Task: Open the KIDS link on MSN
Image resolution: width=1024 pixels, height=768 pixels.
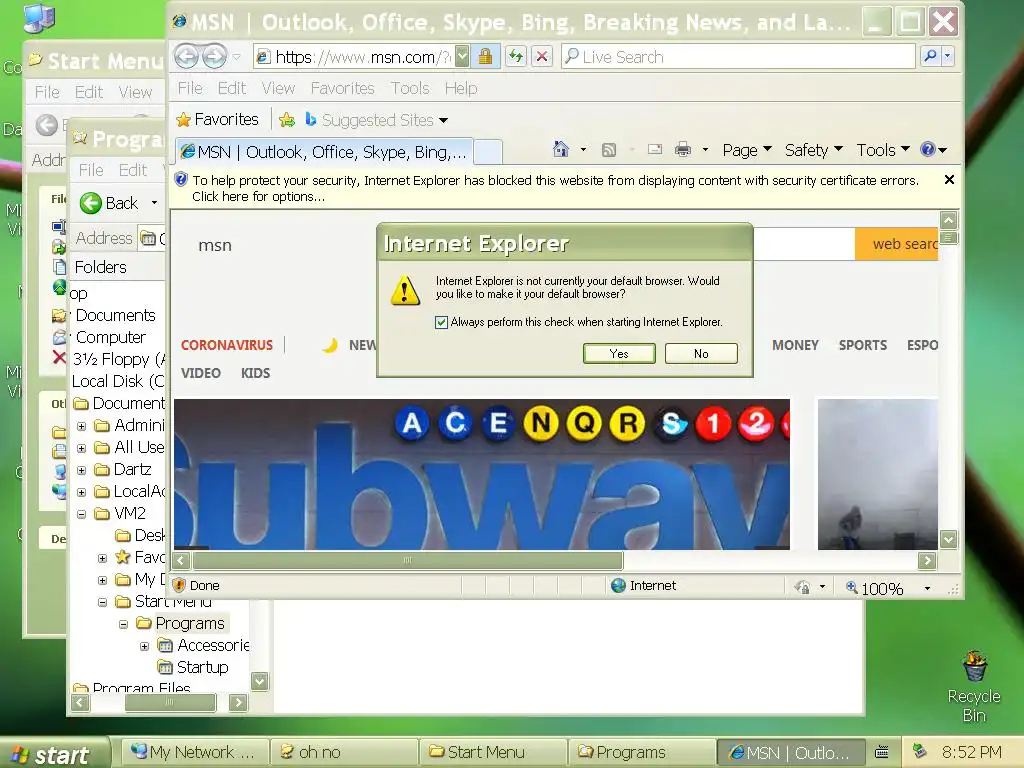Action: (255, 373)
